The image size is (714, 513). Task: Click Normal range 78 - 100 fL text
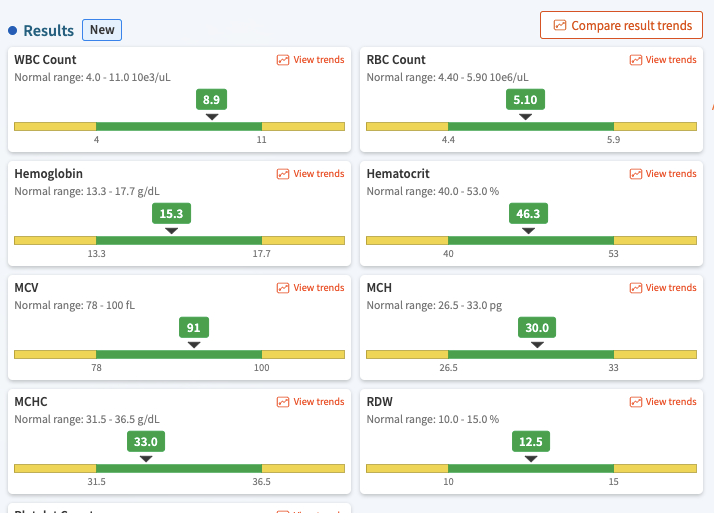[75, 305]
